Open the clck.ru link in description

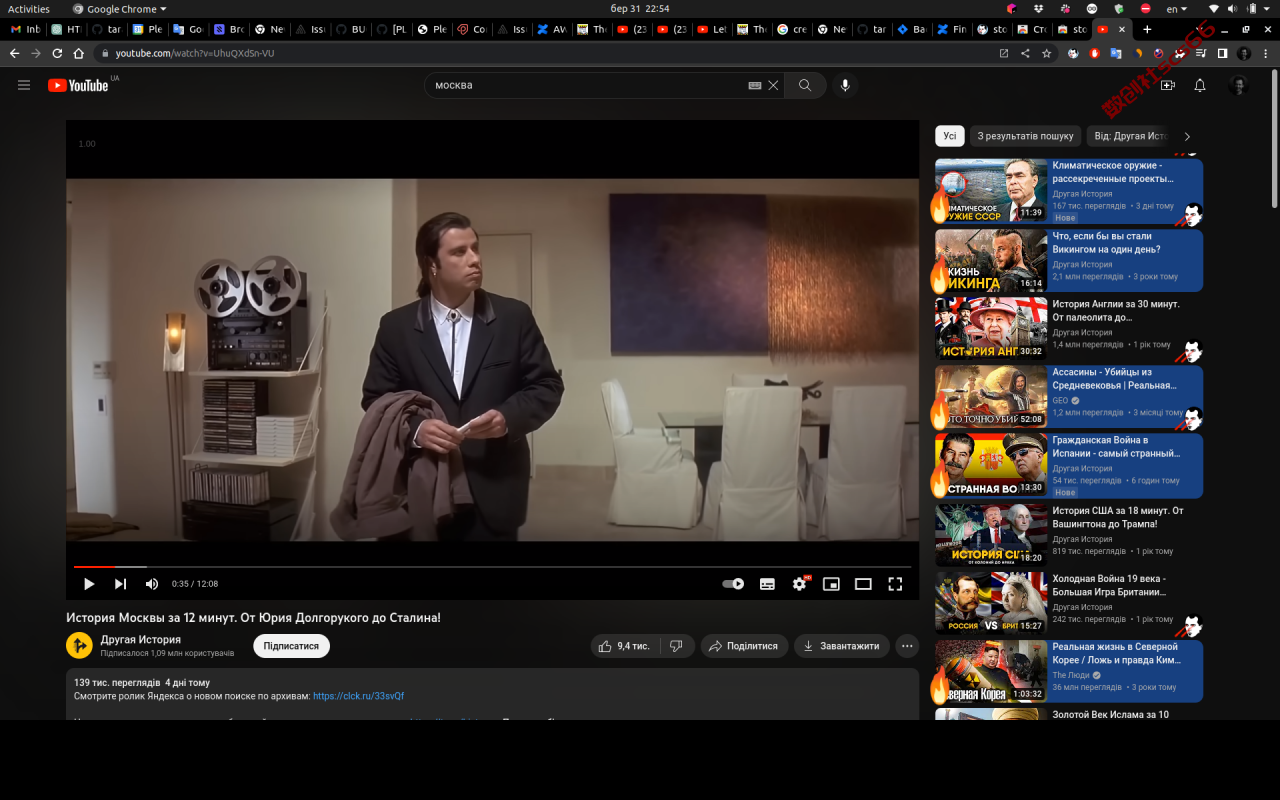pyautogui.click(x=358, y=696)
